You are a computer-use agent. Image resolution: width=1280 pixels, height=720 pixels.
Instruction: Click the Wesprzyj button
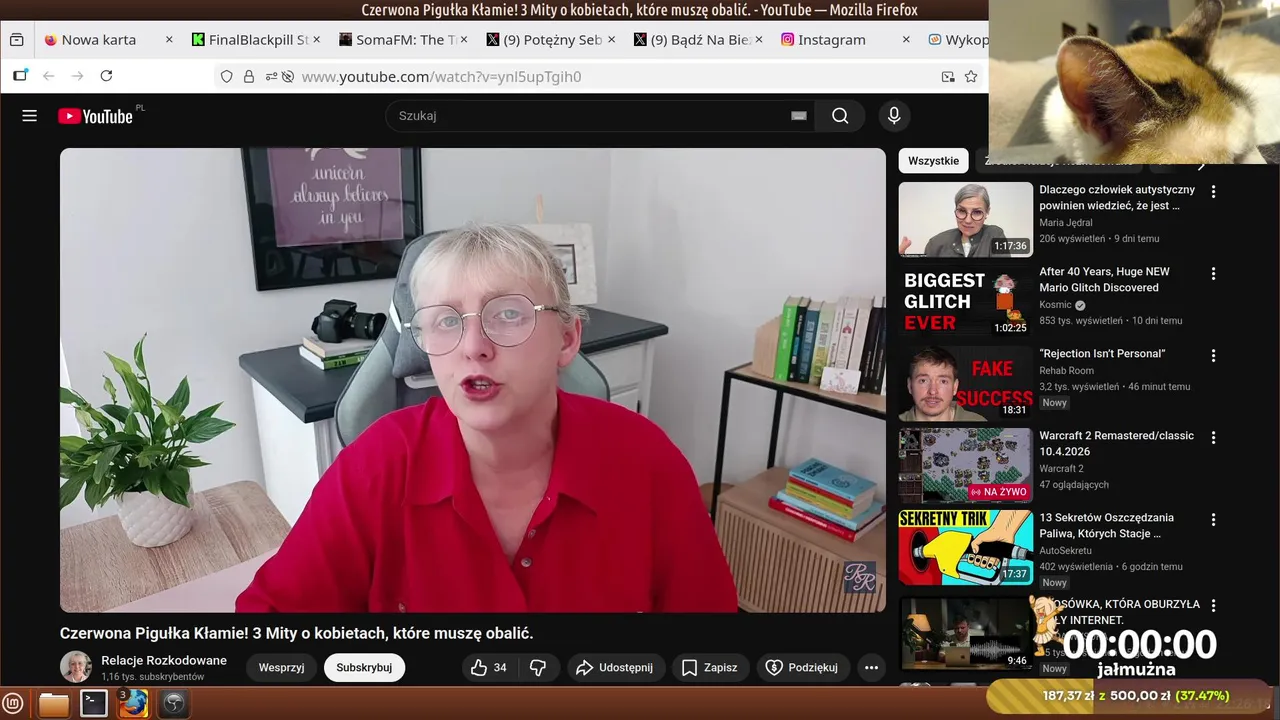281,667
